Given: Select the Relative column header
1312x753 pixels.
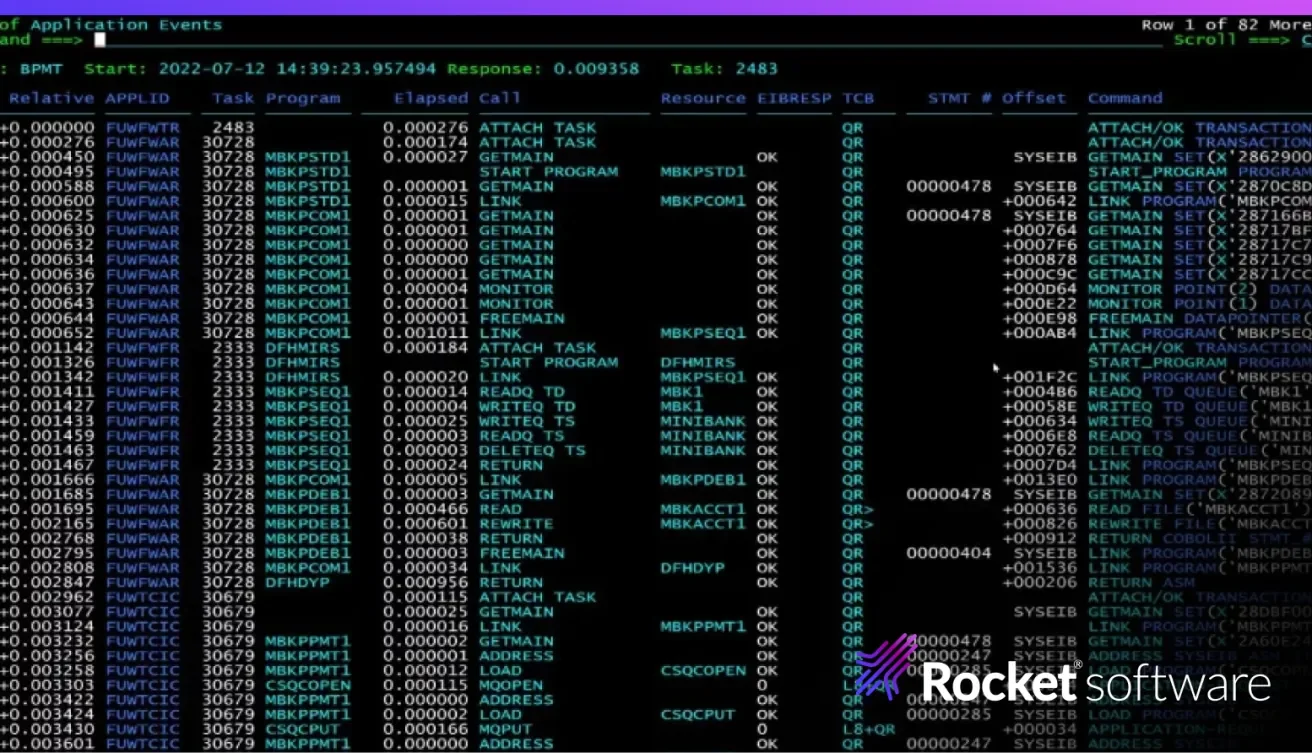Looking at the screenshot, I should click(x=51, y=98).
